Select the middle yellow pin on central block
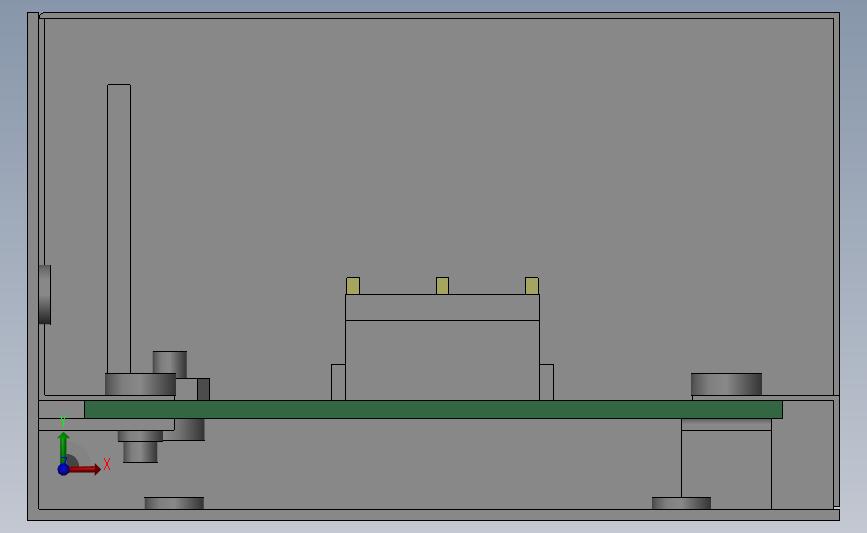The image size is (867, 533). [x=442, y=286]
